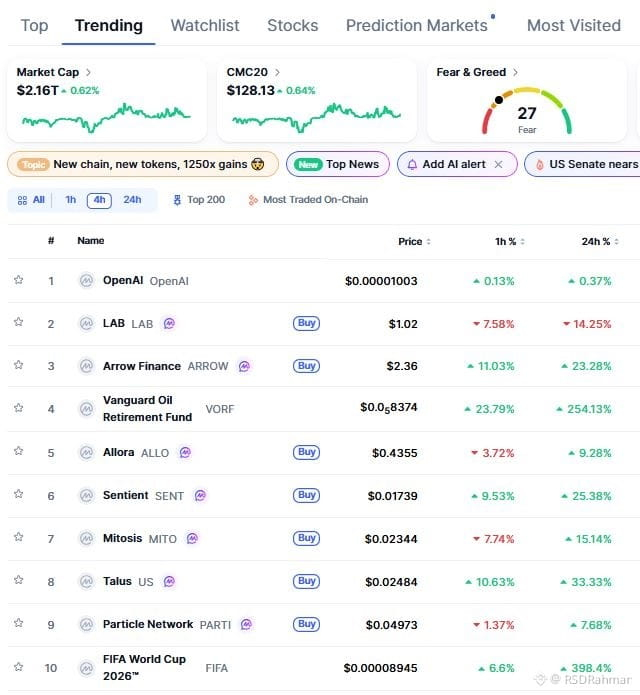Click the Vanguard Oil Retirement Fund logo
The image size is (640, 695).
(86, 409)
